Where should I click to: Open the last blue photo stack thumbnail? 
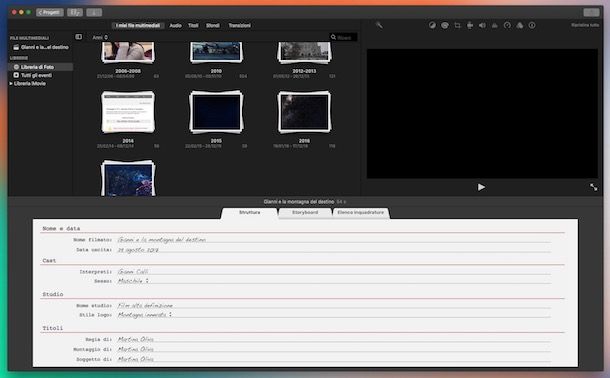click(128, 178)
